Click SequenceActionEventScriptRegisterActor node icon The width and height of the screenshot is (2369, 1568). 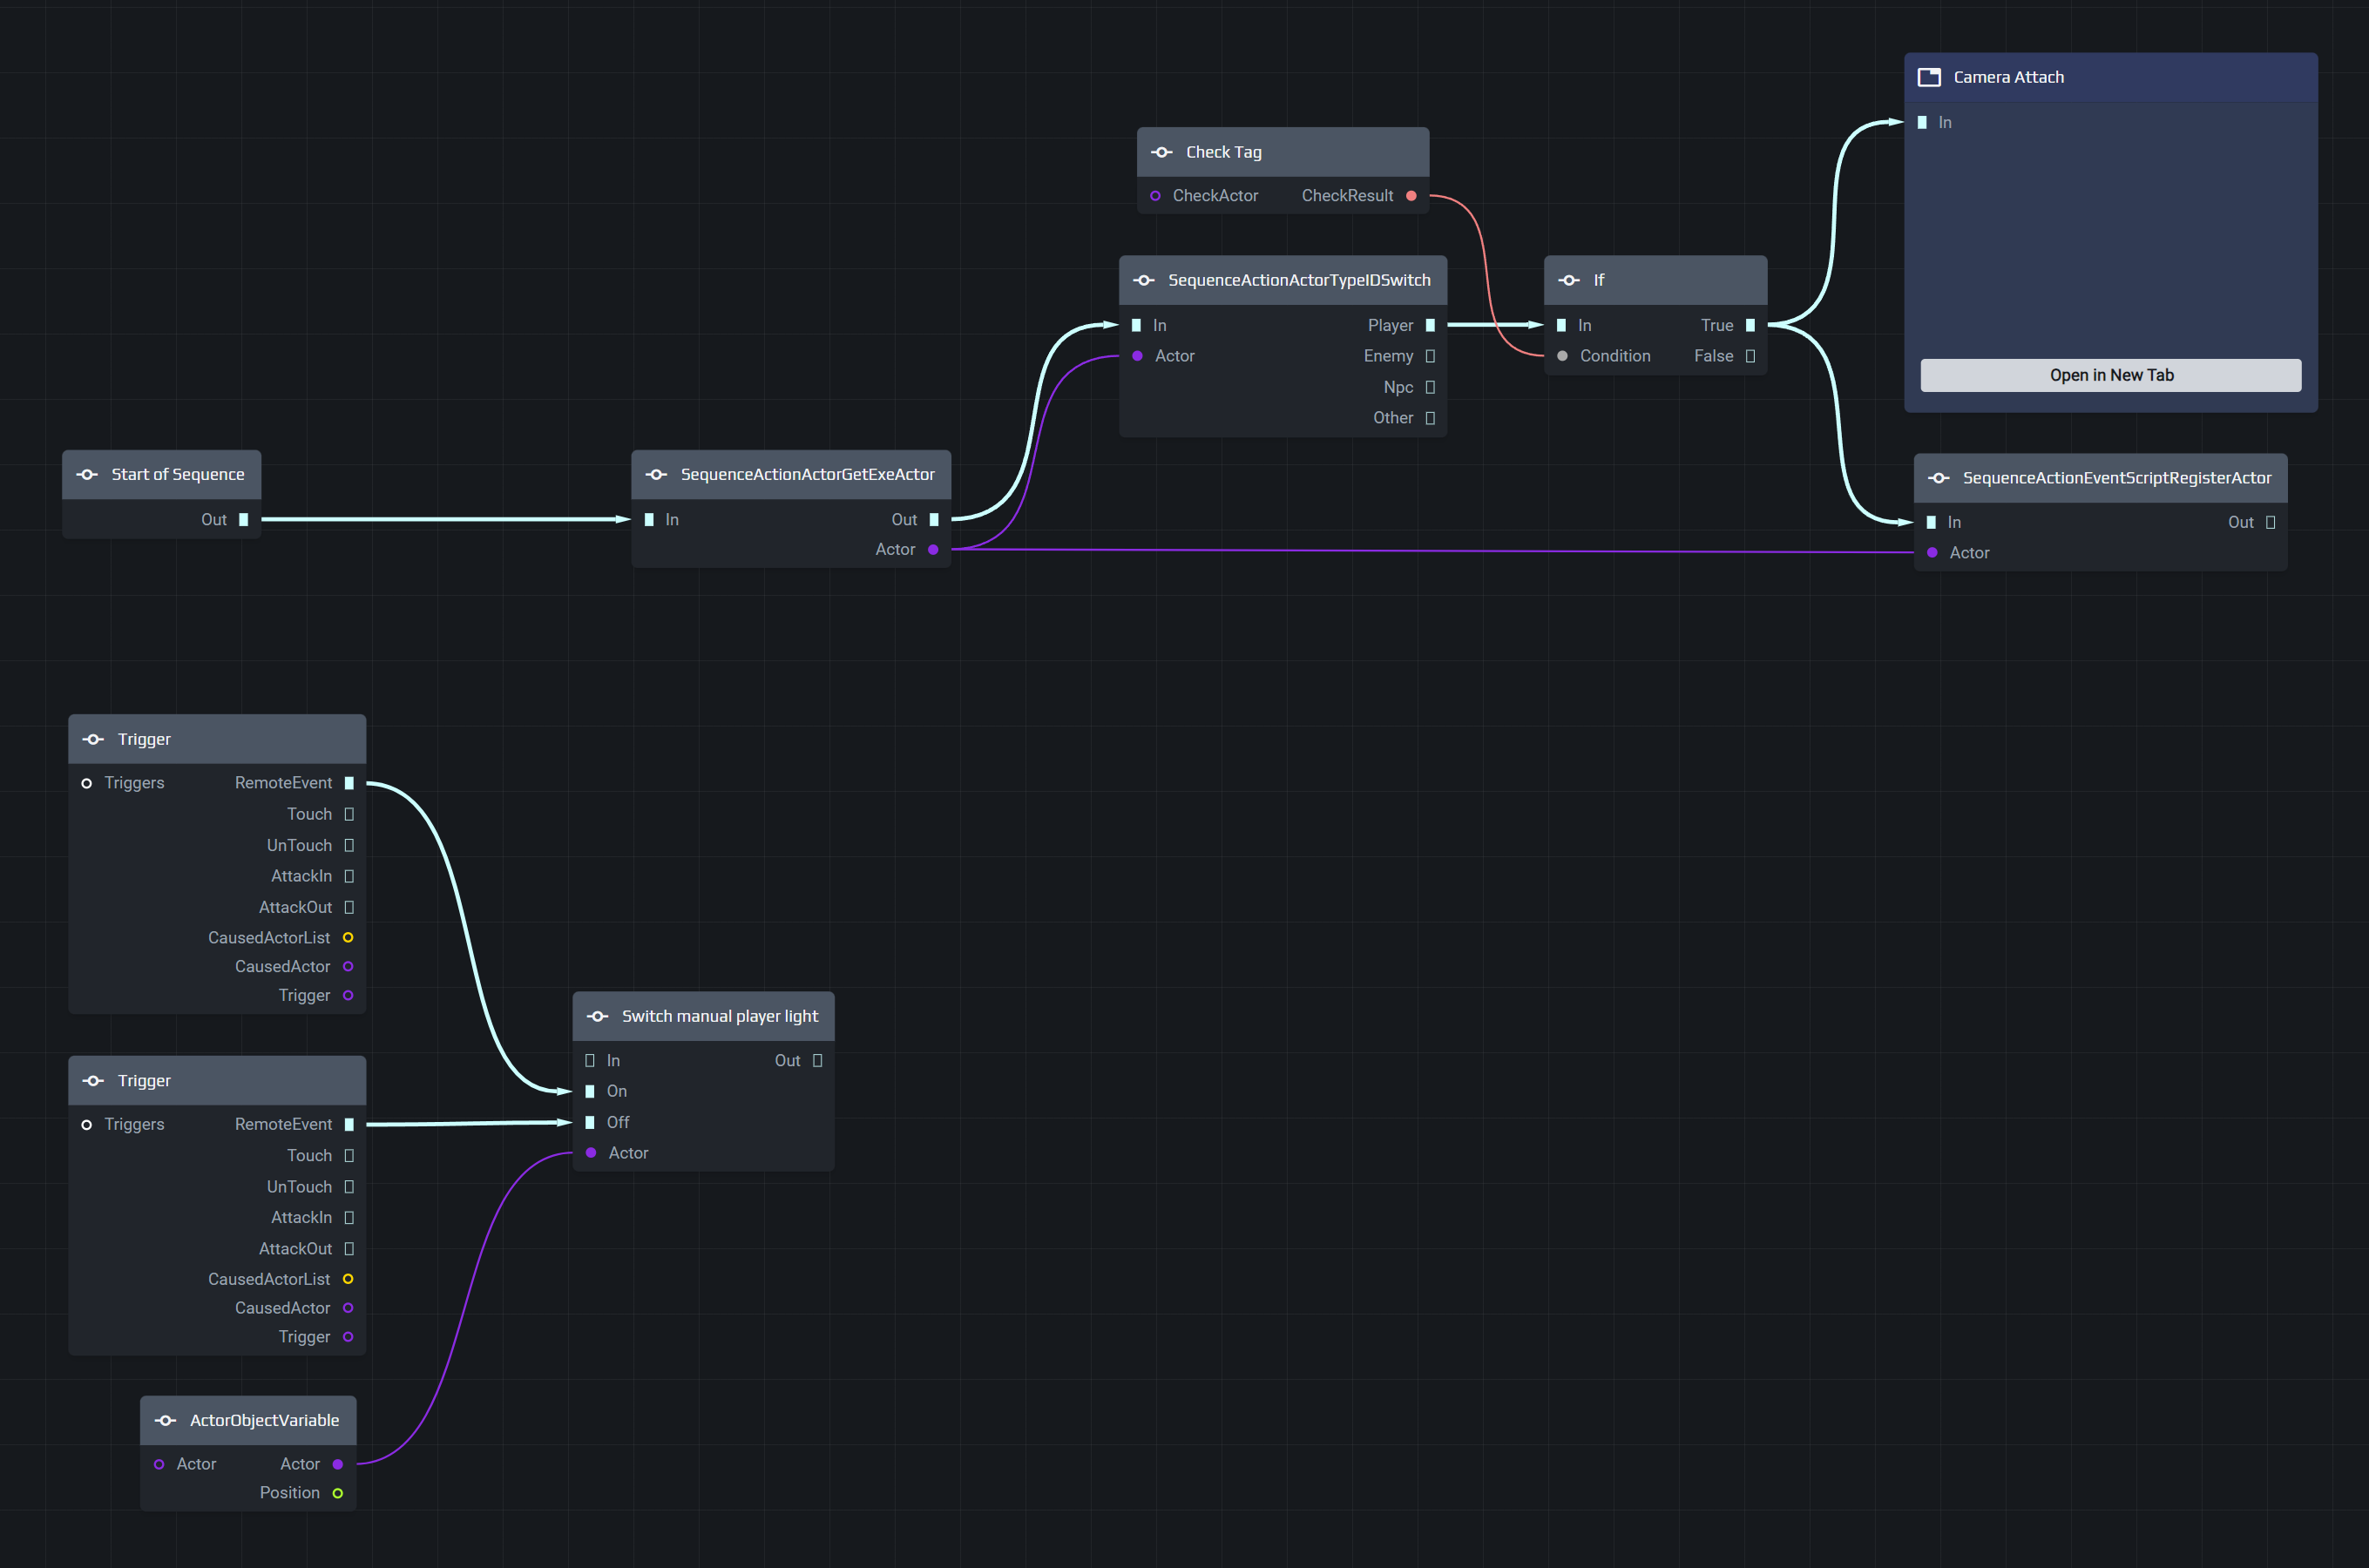pyautogui.click(x=1938, y=478)
